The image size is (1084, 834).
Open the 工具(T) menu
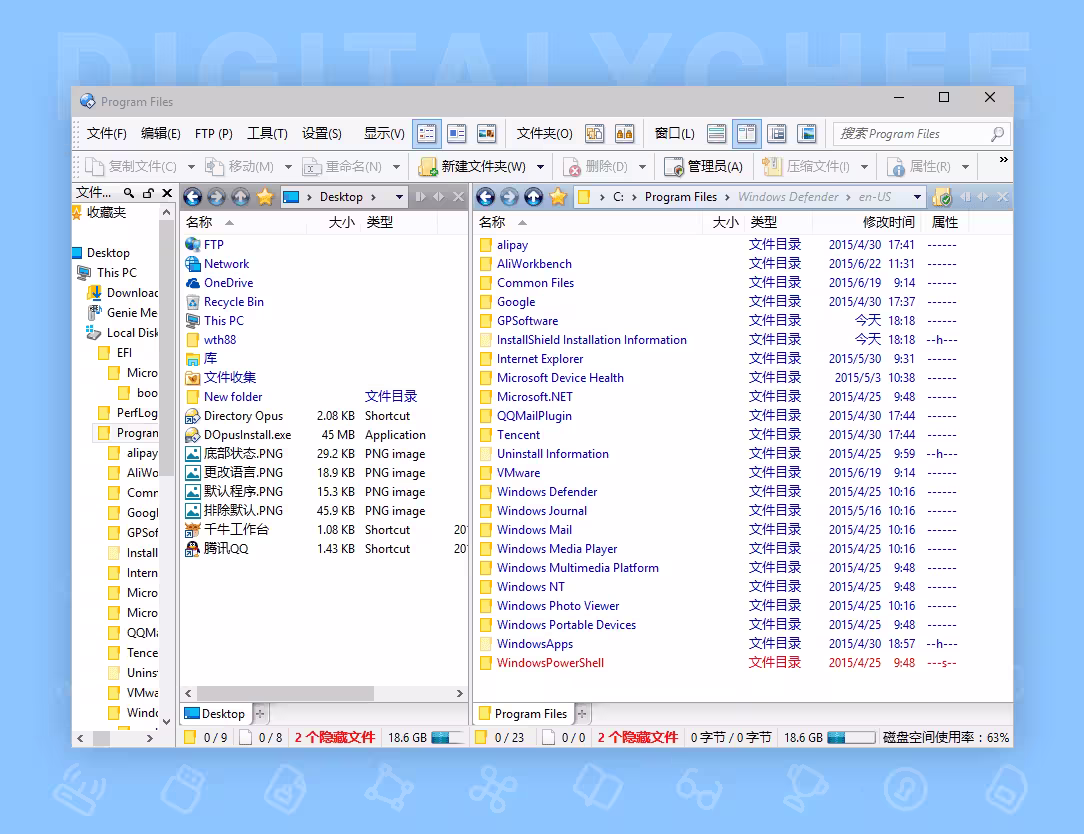[267, 133]
